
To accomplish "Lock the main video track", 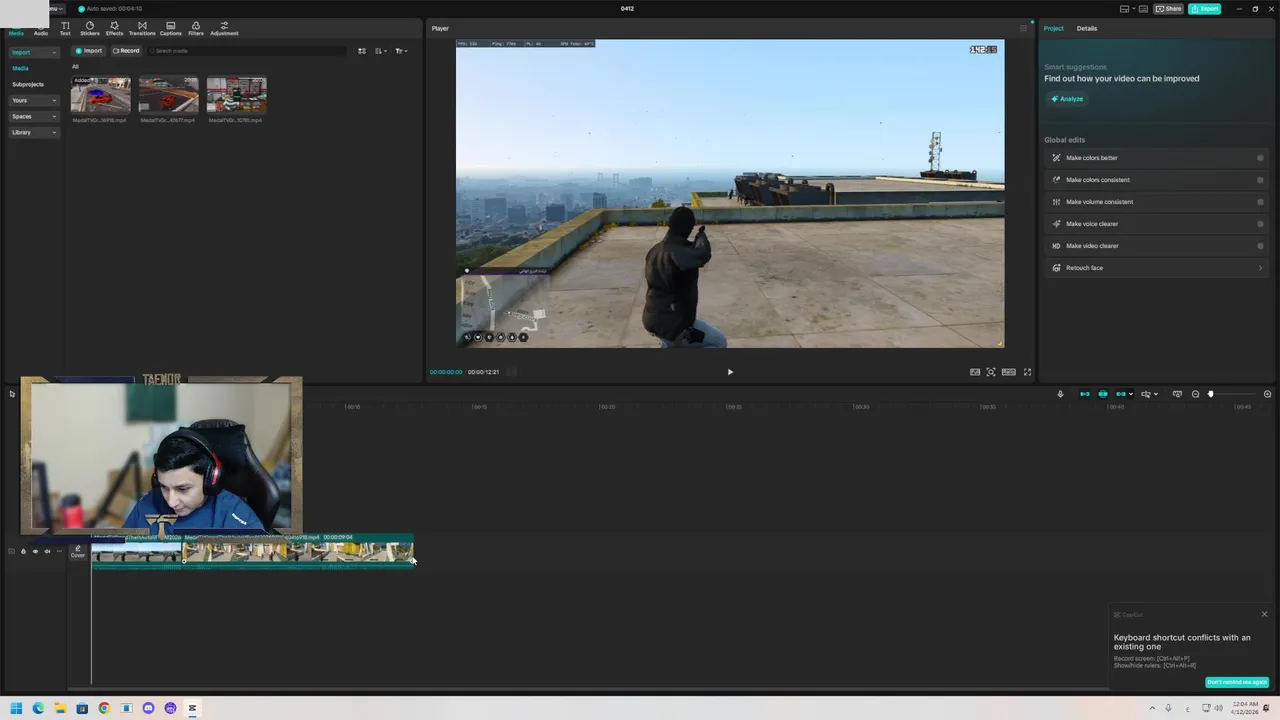I will pyautogui.click(x=23, y=551).
